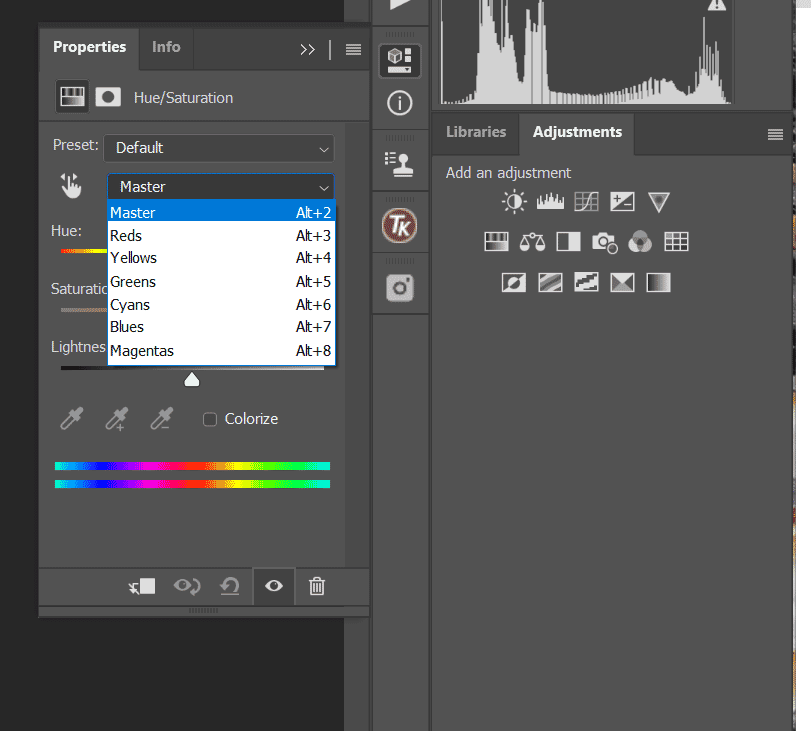This screenshot has height=731, width=811.
Task: Reset the Hue/Saturation adjustment to defaults
Action: tap(229, 587)
